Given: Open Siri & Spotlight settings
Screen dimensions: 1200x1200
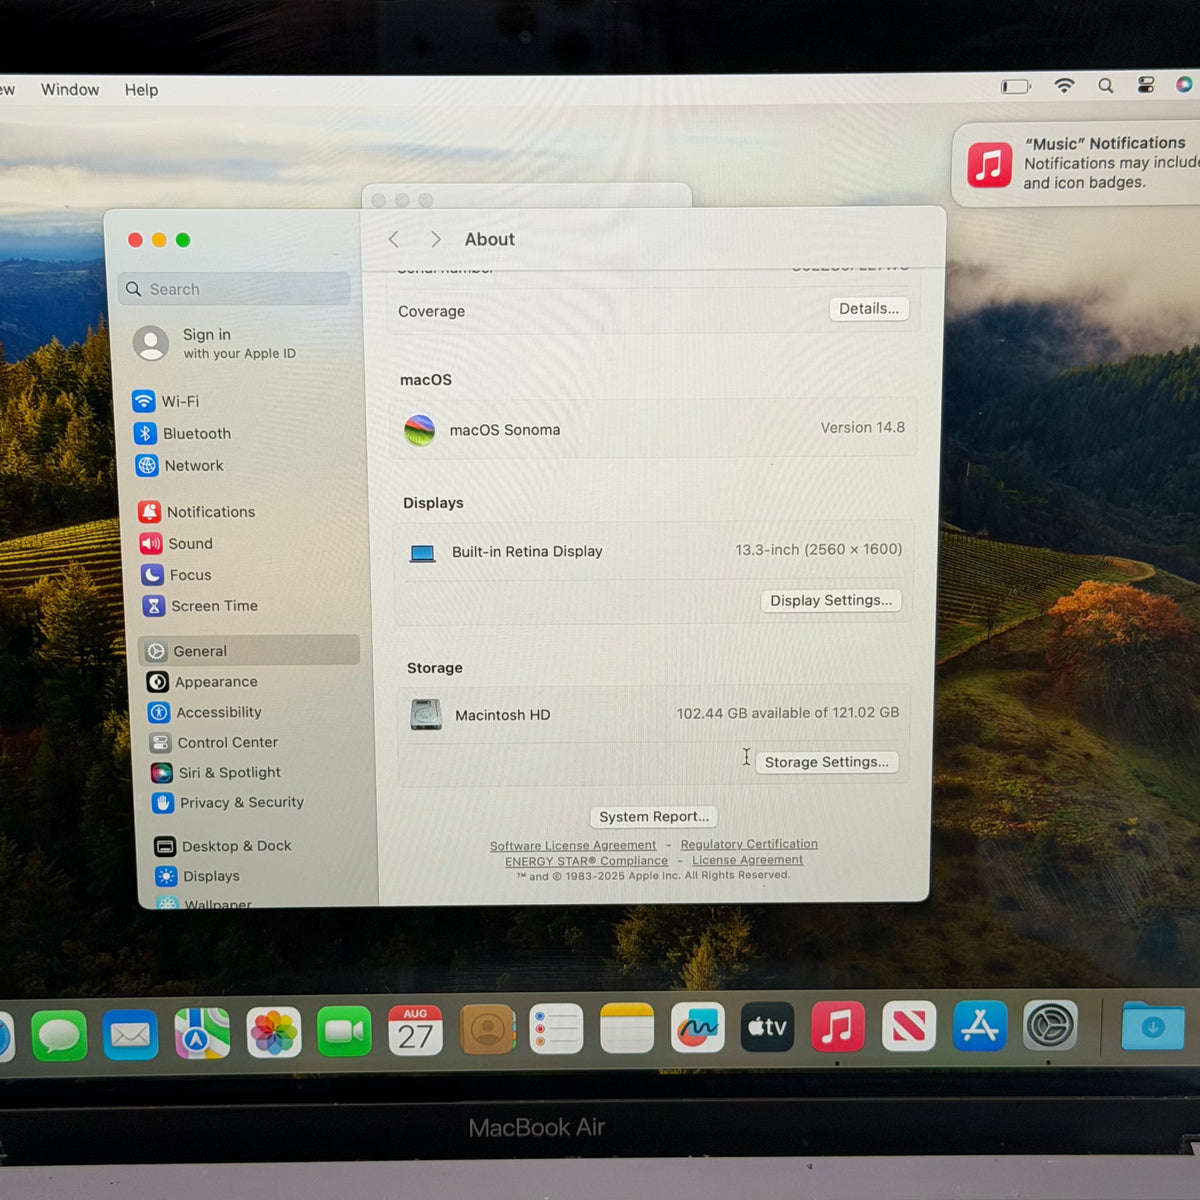Looking at the screenshot, I should (x=216, y=772).
